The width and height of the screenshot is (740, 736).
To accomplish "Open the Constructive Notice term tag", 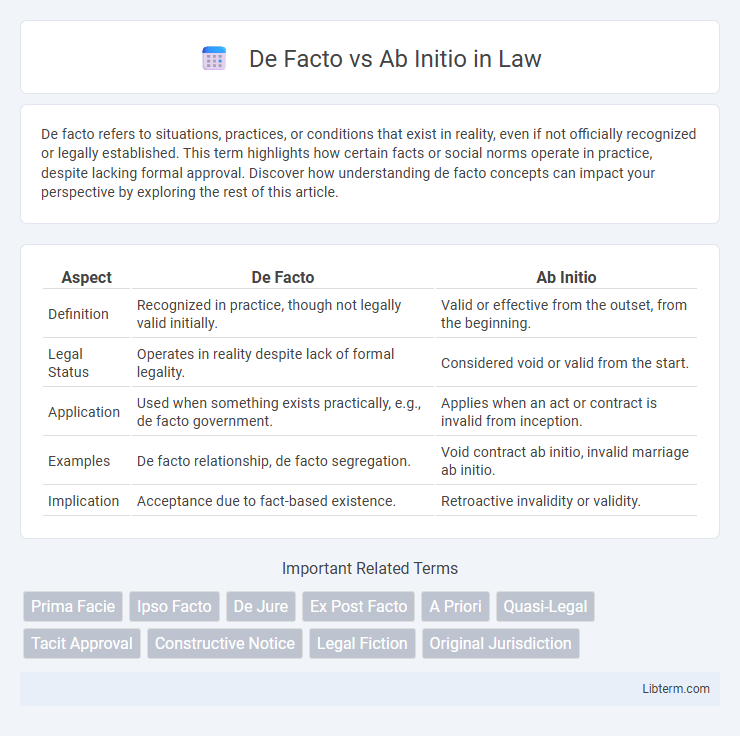I will [x=225, y=644].
